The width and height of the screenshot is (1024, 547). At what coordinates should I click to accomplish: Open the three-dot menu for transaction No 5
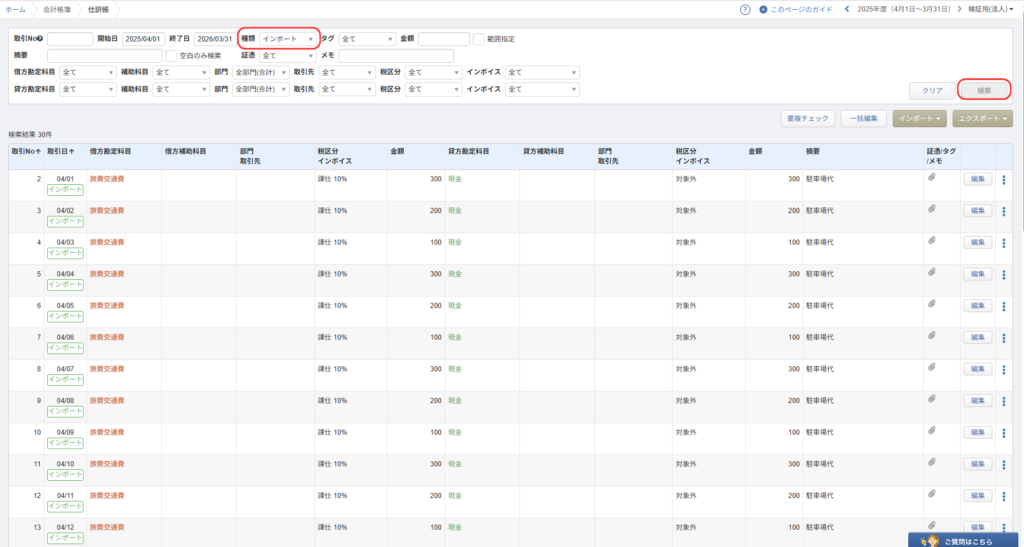click(1003, 276)
